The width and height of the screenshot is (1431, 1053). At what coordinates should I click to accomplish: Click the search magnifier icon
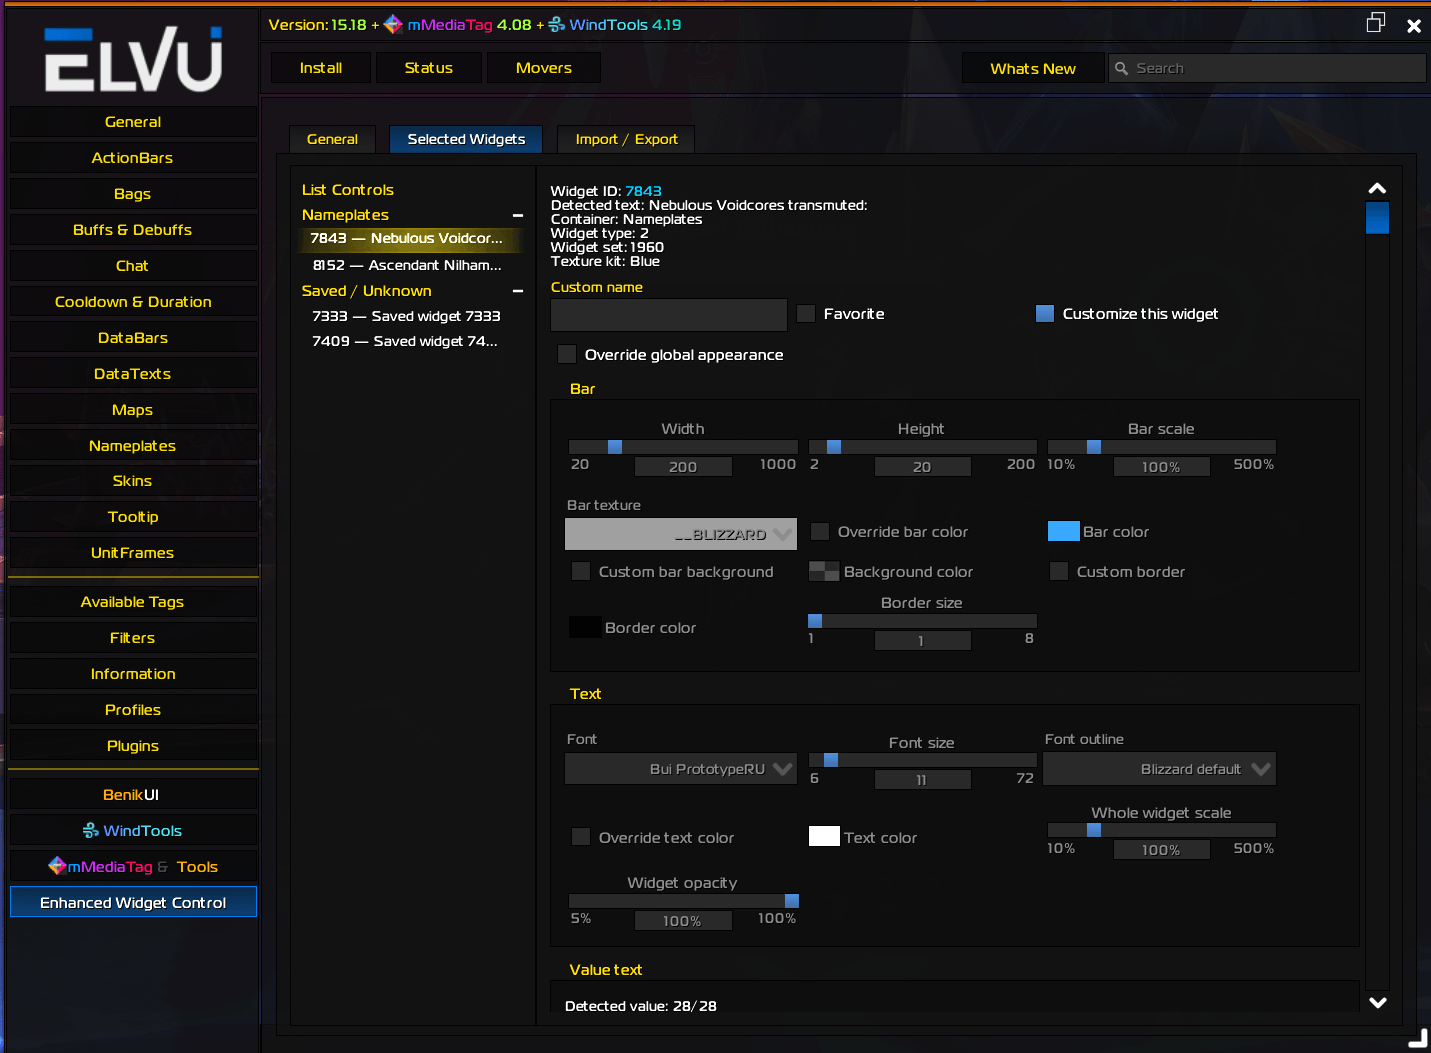pyautogui.click(x=1121, y=68)
